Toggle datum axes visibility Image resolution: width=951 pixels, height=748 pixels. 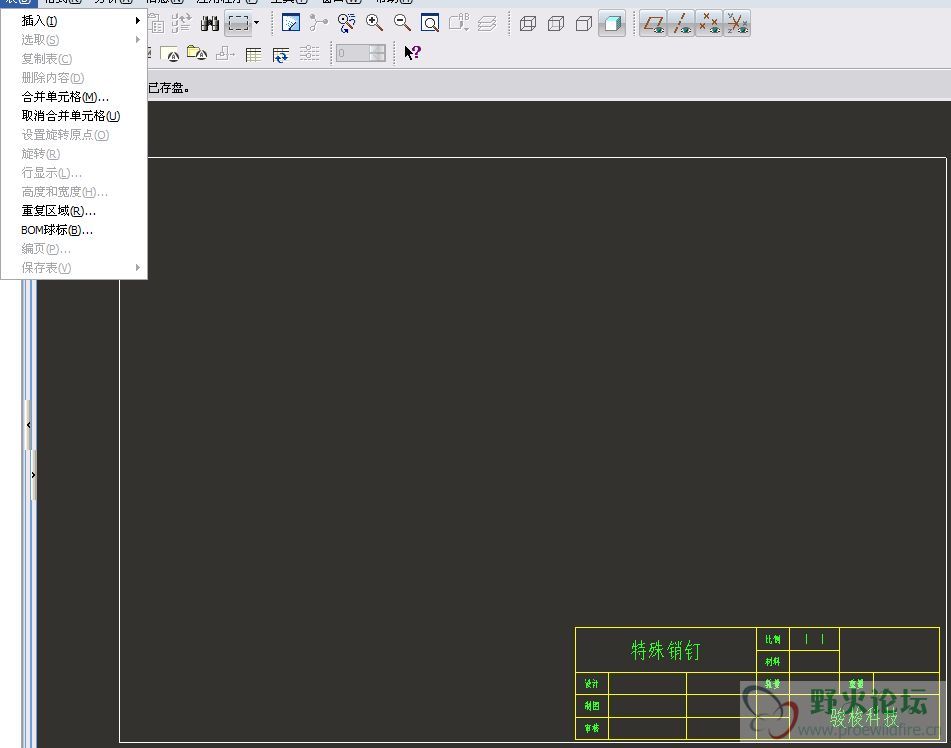[x=681, y=24]
